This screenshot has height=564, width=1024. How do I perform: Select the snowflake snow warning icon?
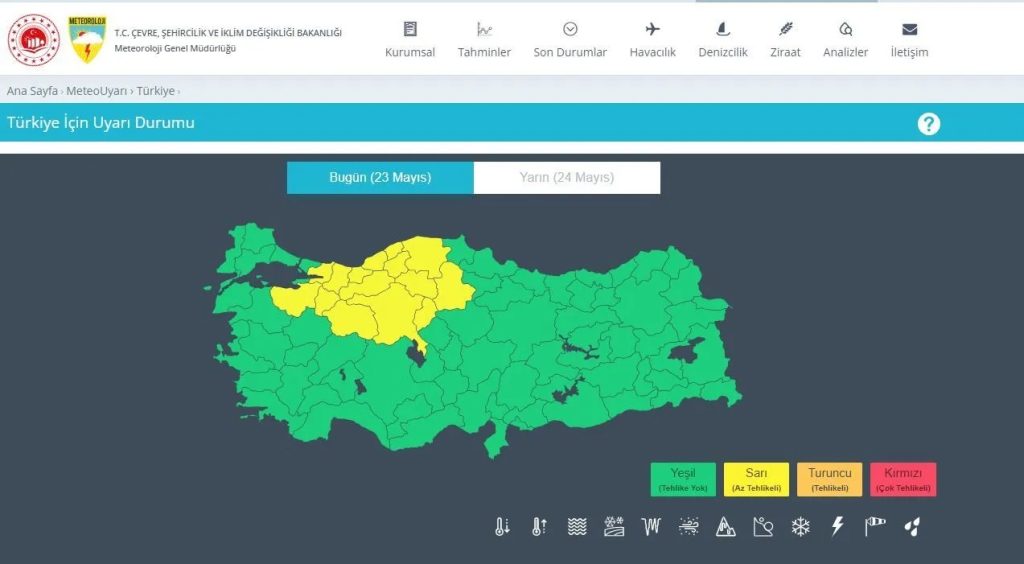(801, 526)
